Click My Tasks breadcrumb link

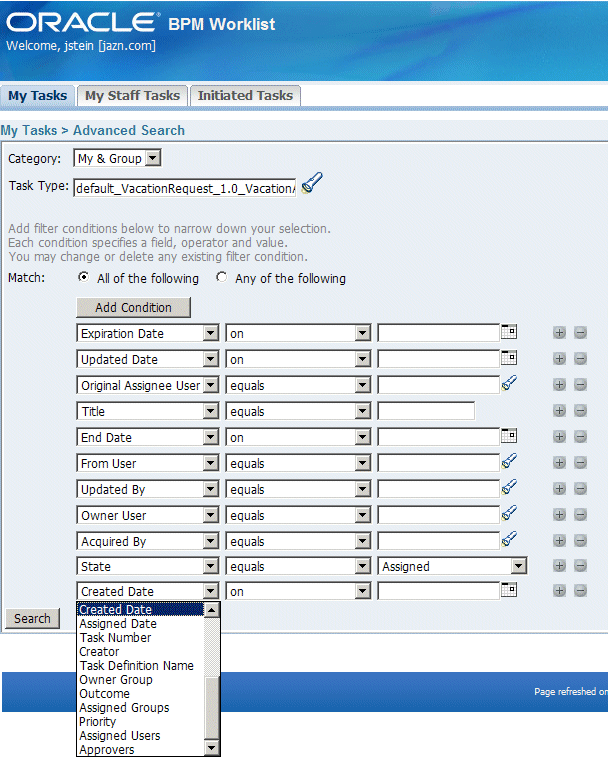click(x=29, y=131)
